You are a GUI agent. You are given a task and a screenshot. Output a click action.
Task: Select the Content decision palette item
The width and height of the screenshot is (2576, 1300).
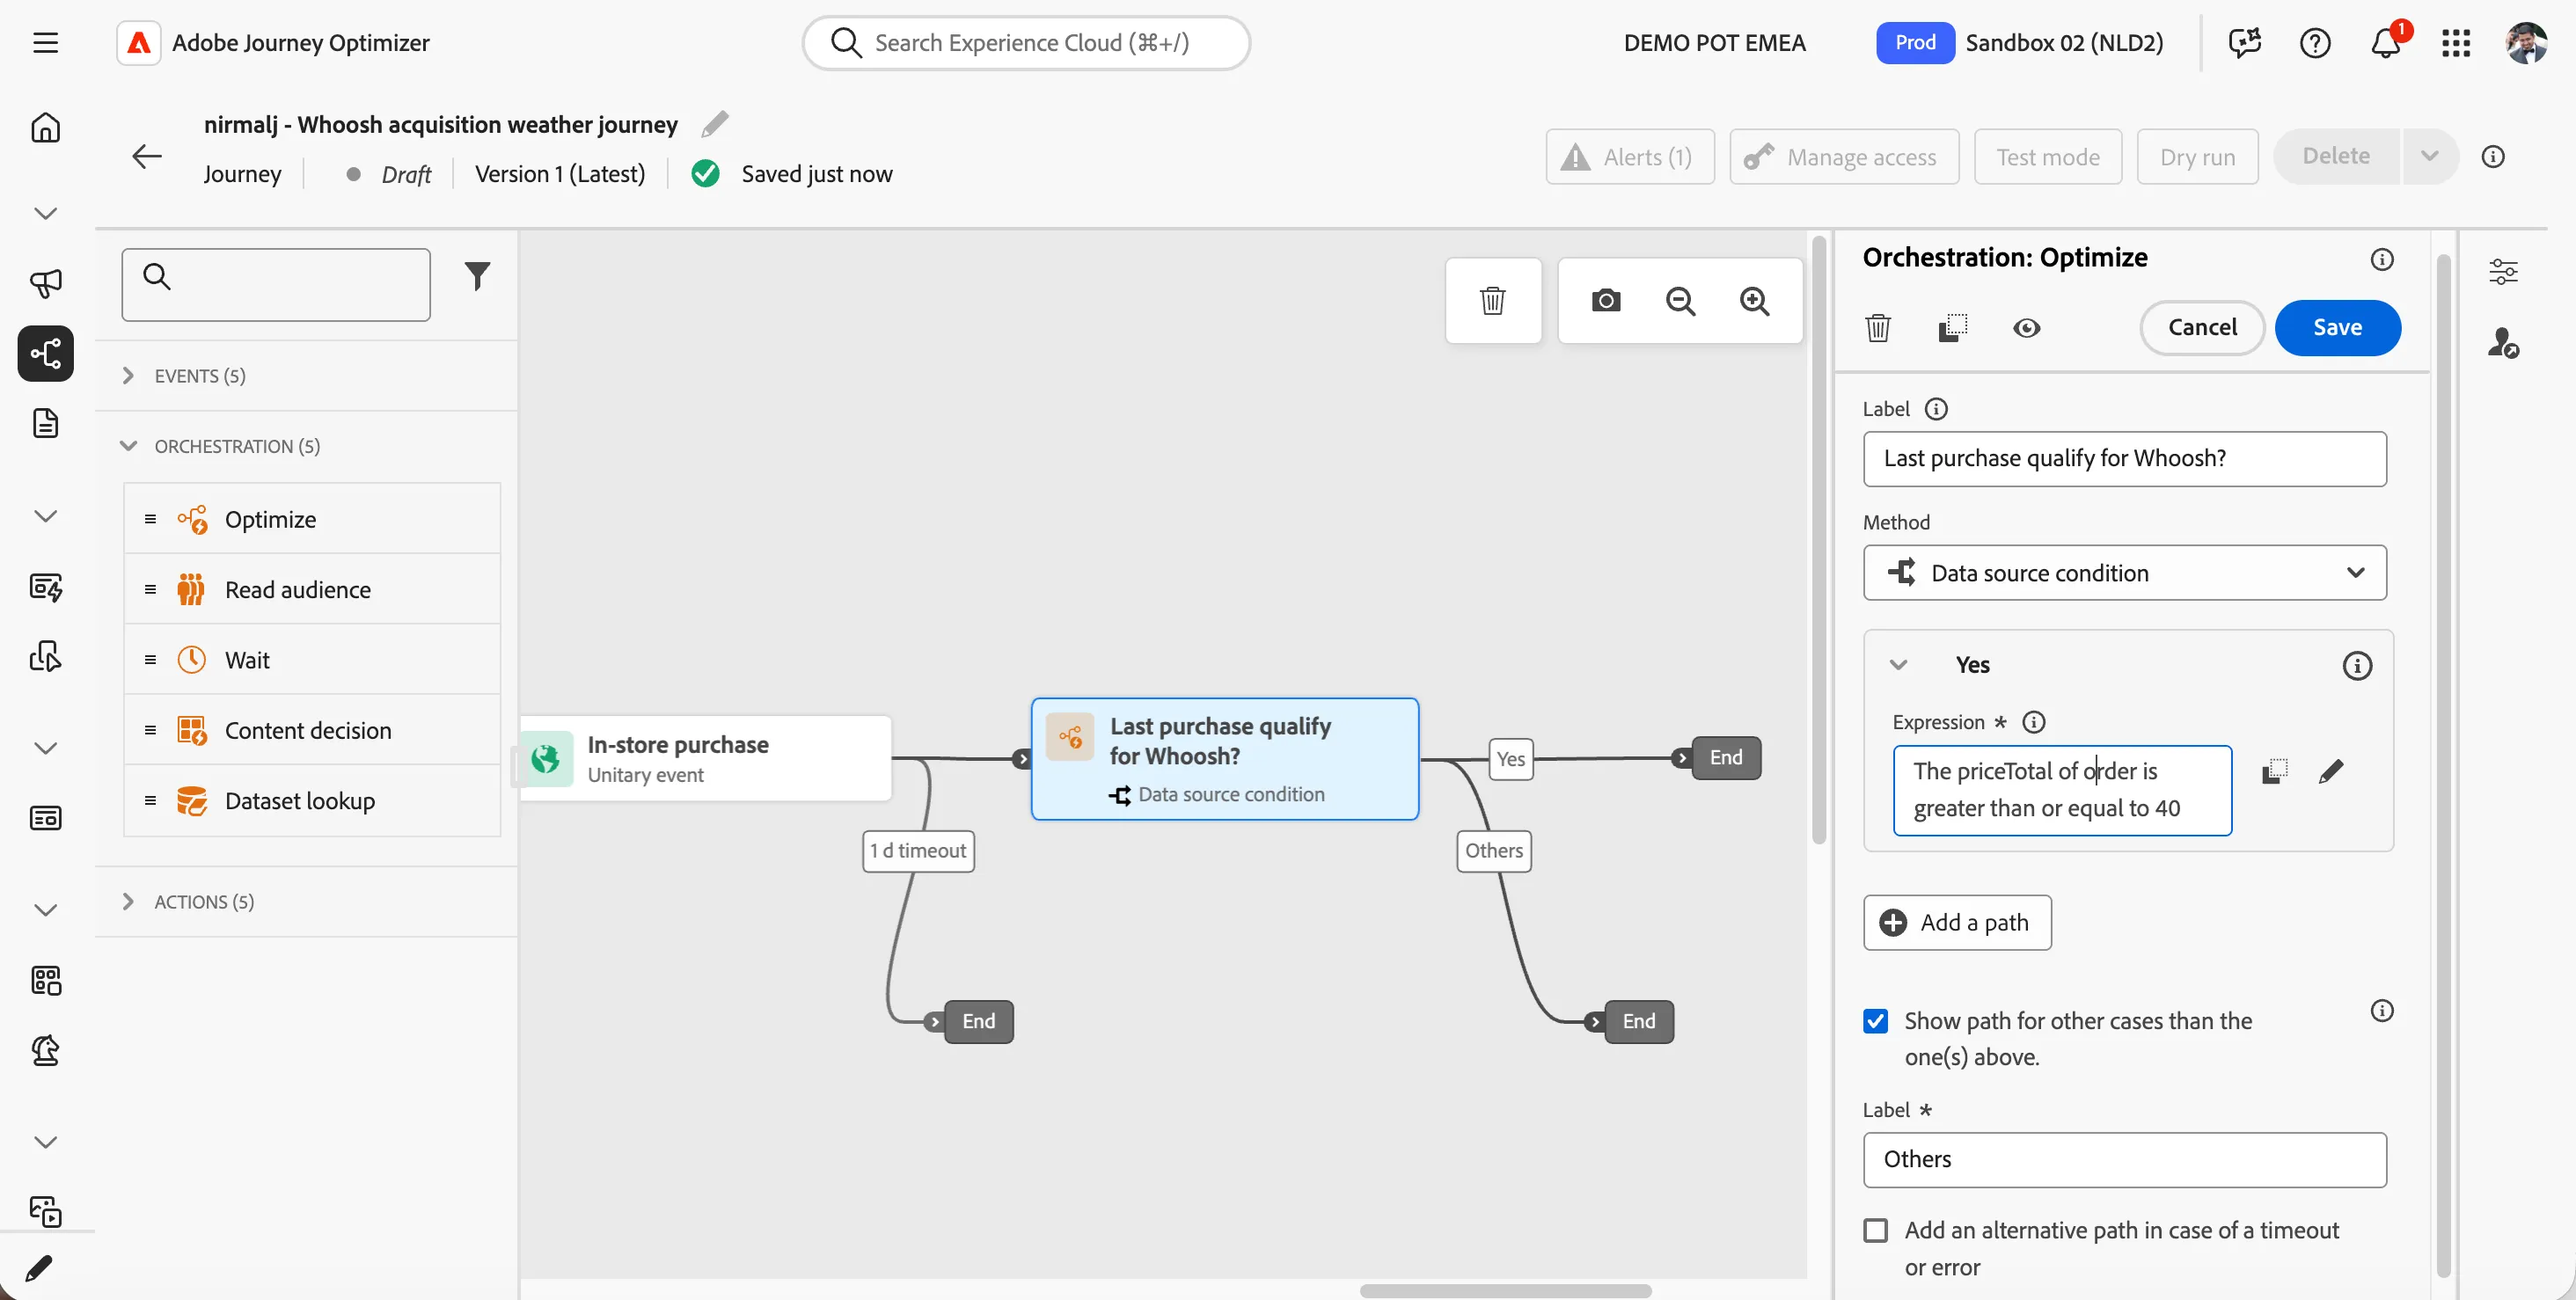tap(312, 730)
